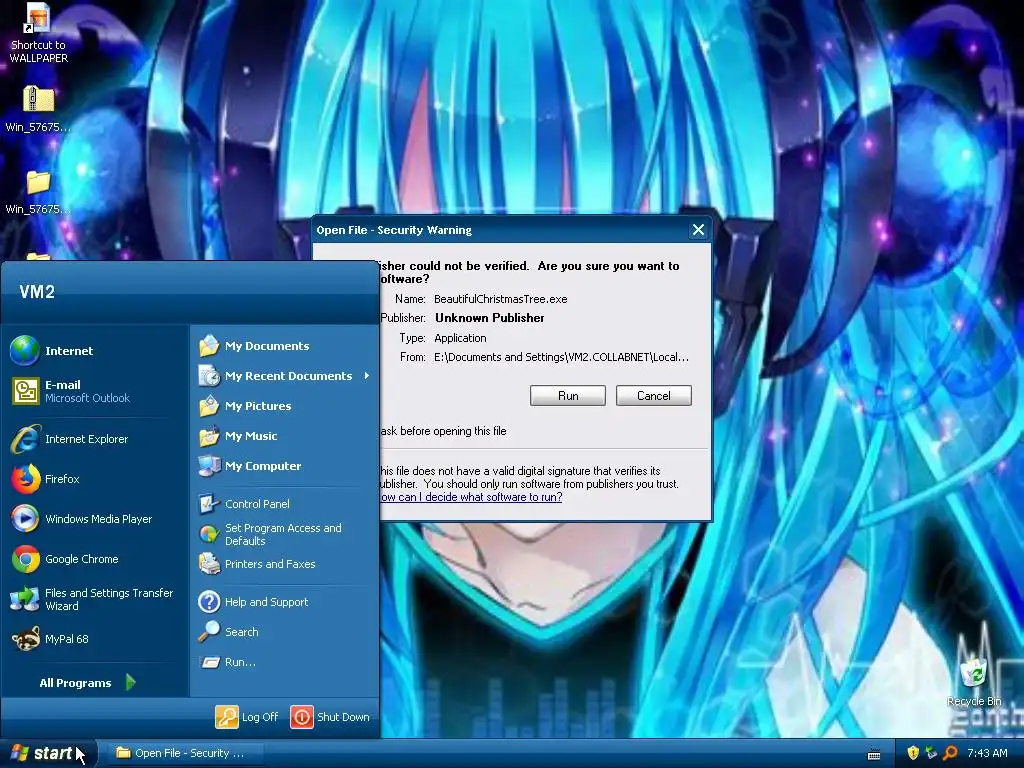Click Run in the Security Warning dialog
This screenshot has height=768, width=1024.
[568, 396]
